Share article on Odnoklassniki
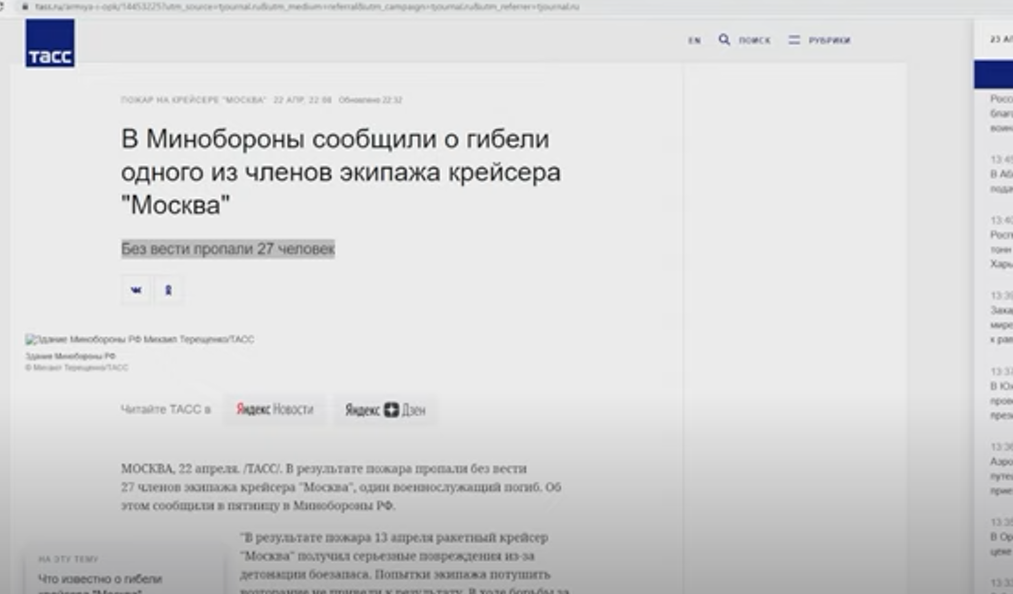This screenshot has width=1013, height=594. (x=168, y=290)
